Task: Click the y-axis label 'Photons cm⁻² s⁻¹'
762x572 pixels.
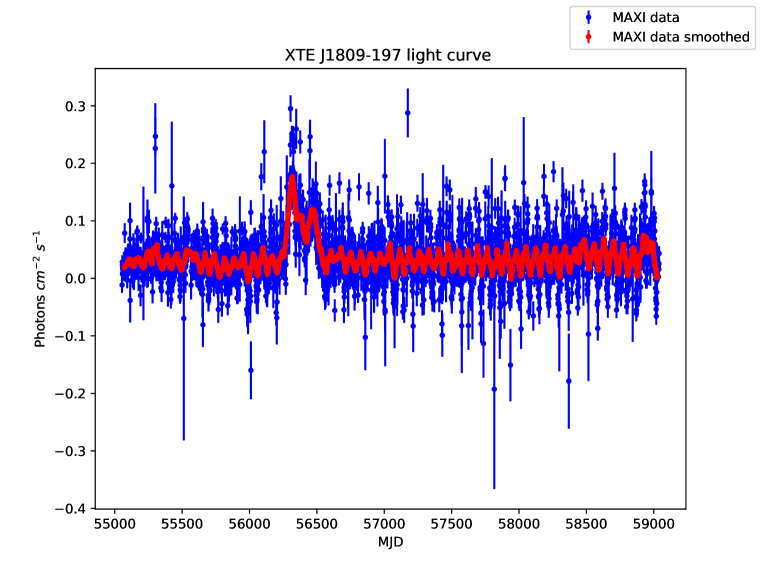Action: click(40, 289)
